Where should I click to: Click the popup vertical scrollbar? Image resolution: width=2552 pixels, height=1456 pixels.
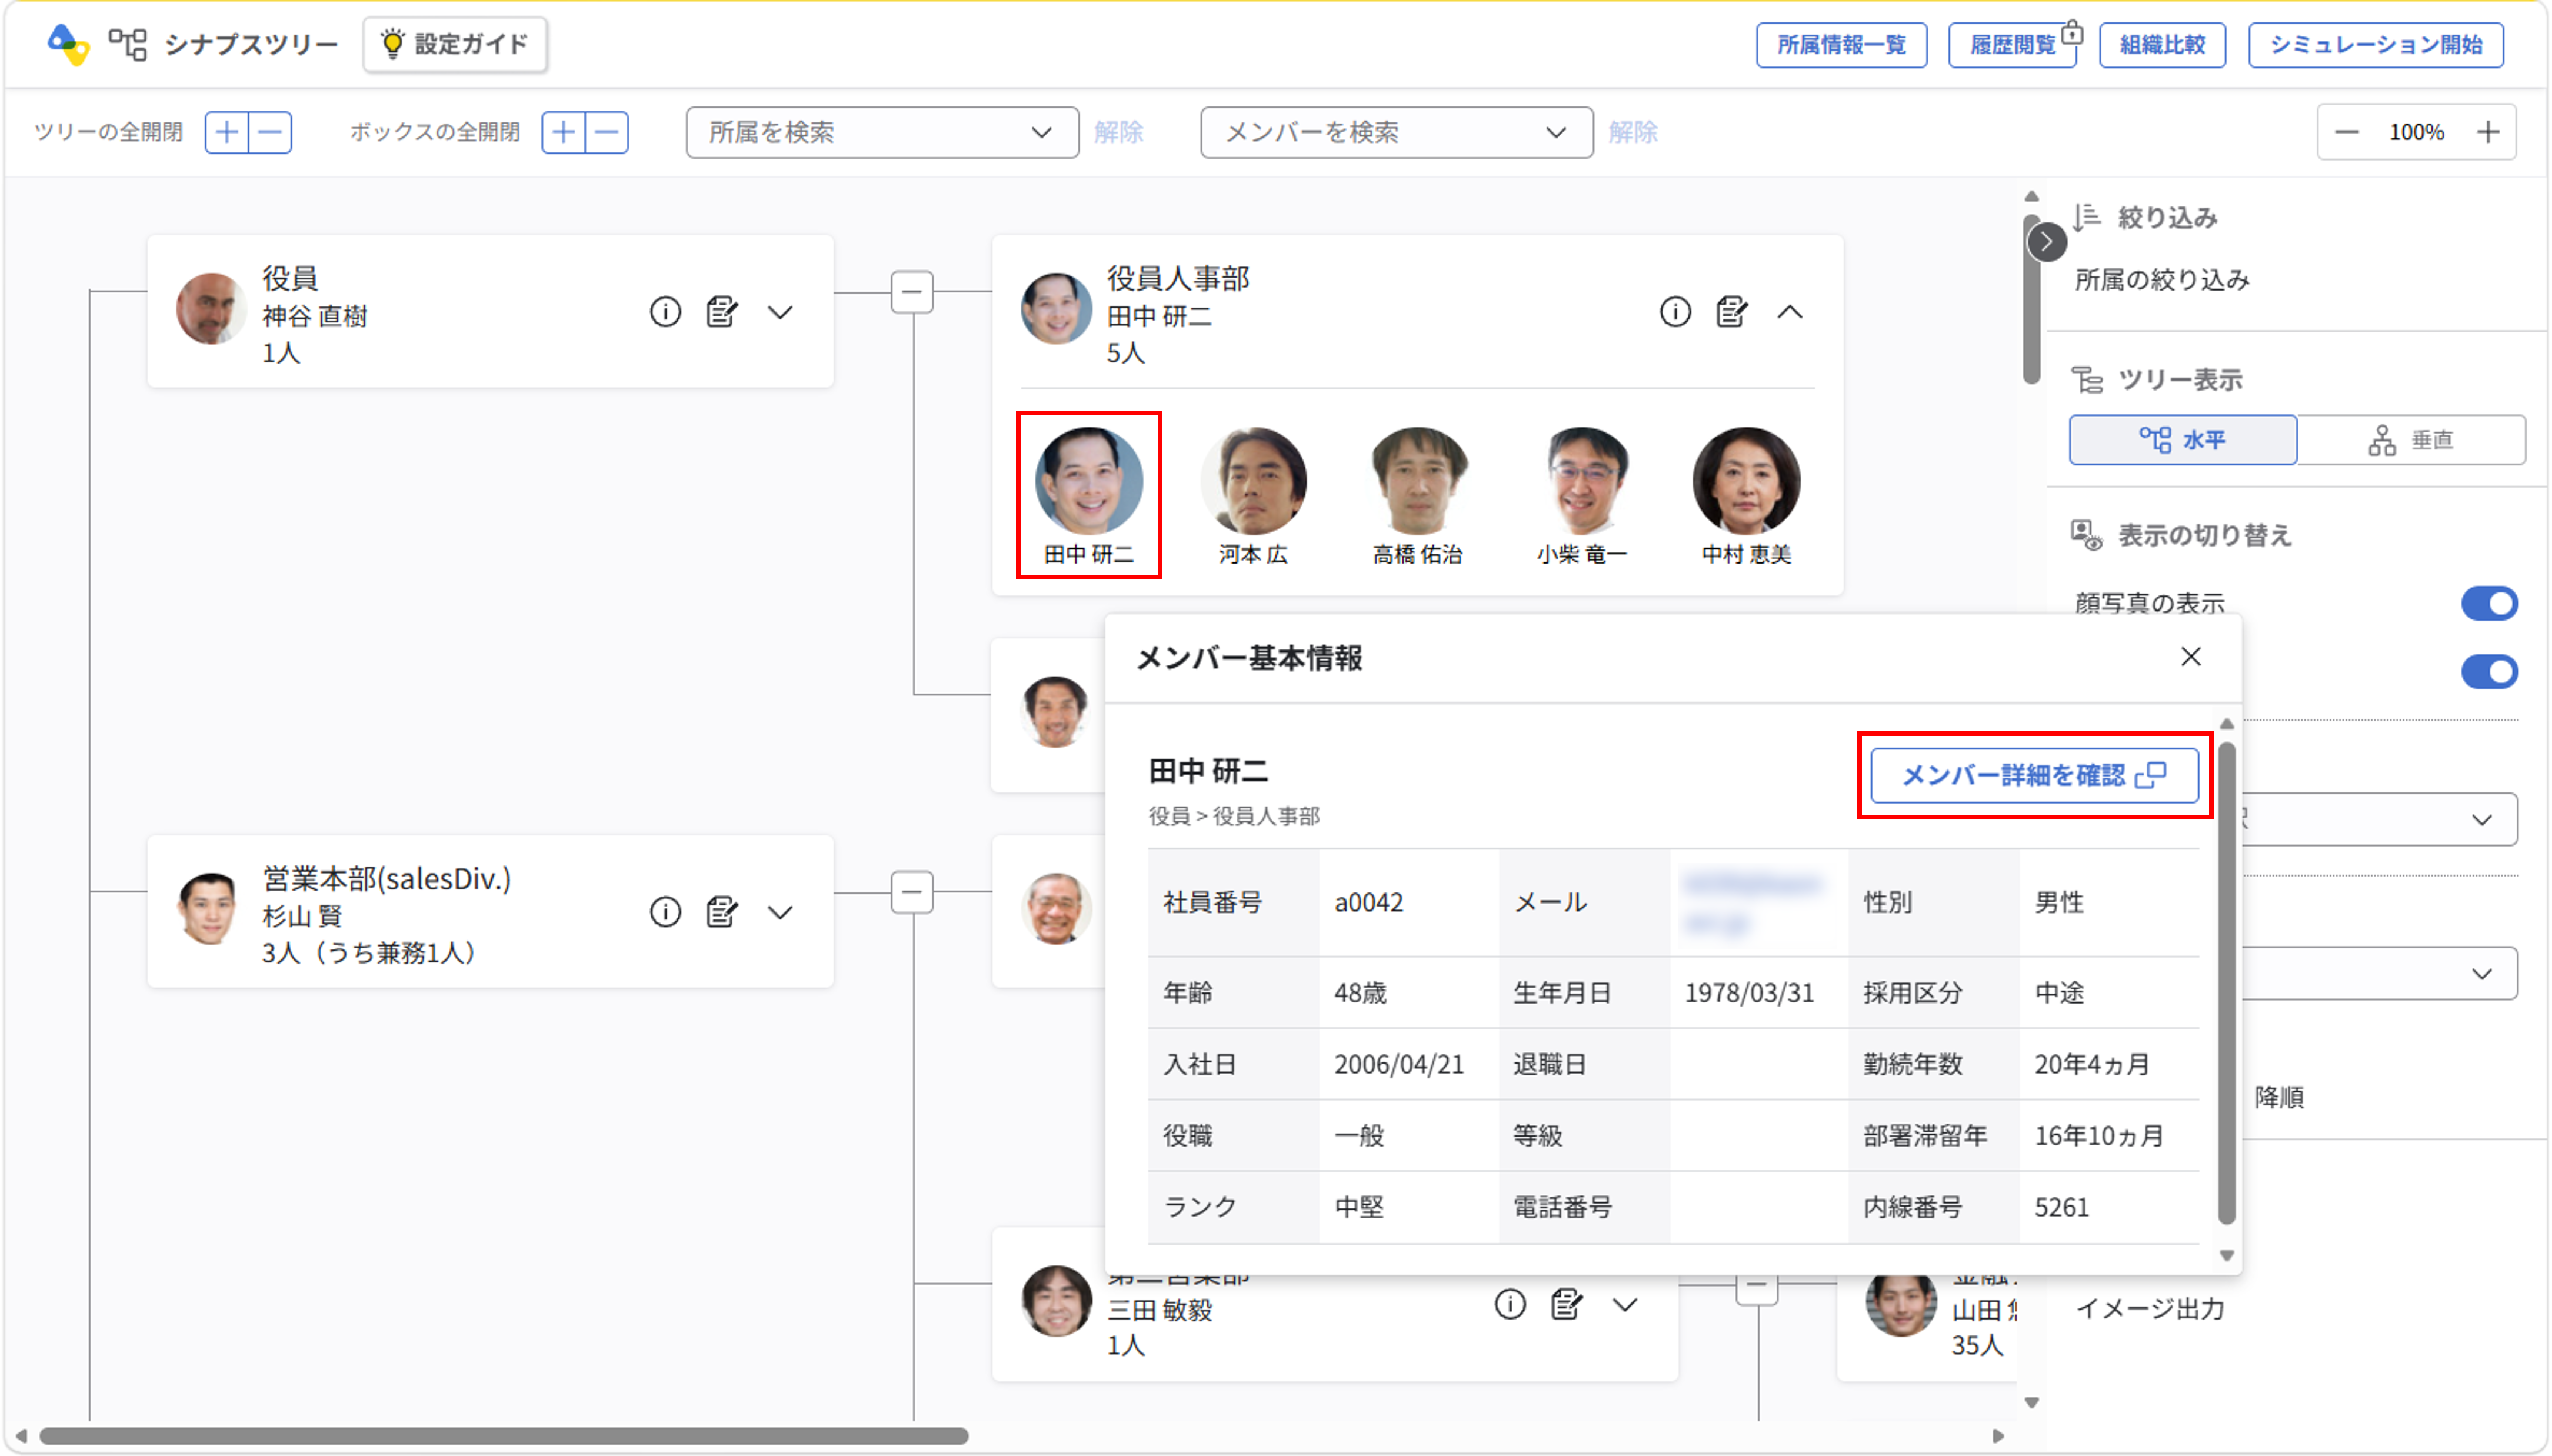click(2226, 983)
